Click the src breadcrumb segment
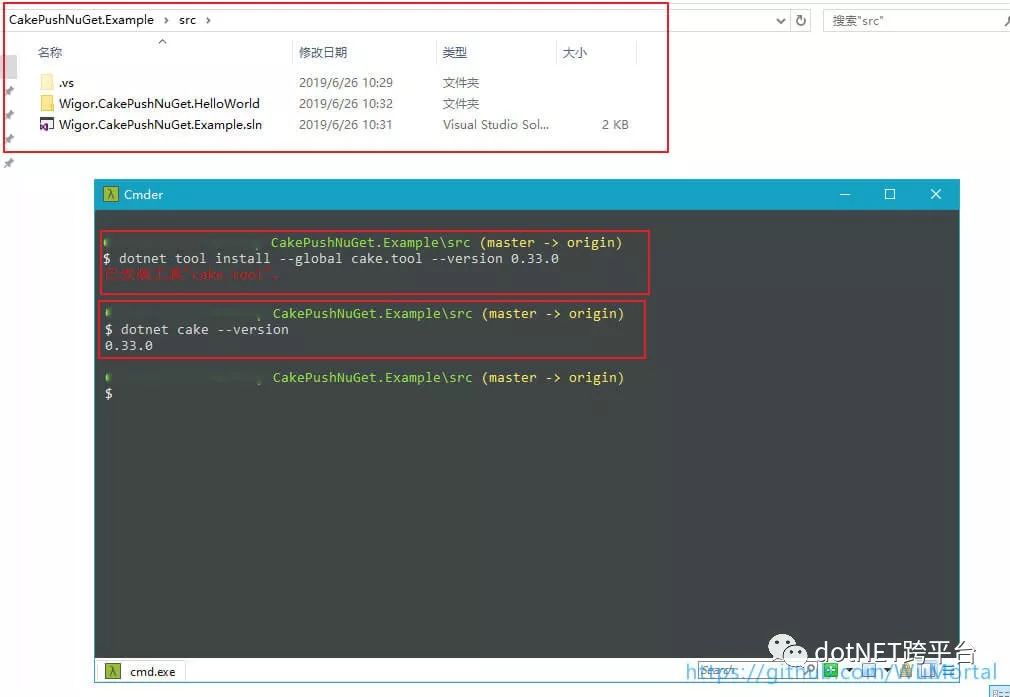Viewport: 1010px width, 697px height. (x=187, y=20)
